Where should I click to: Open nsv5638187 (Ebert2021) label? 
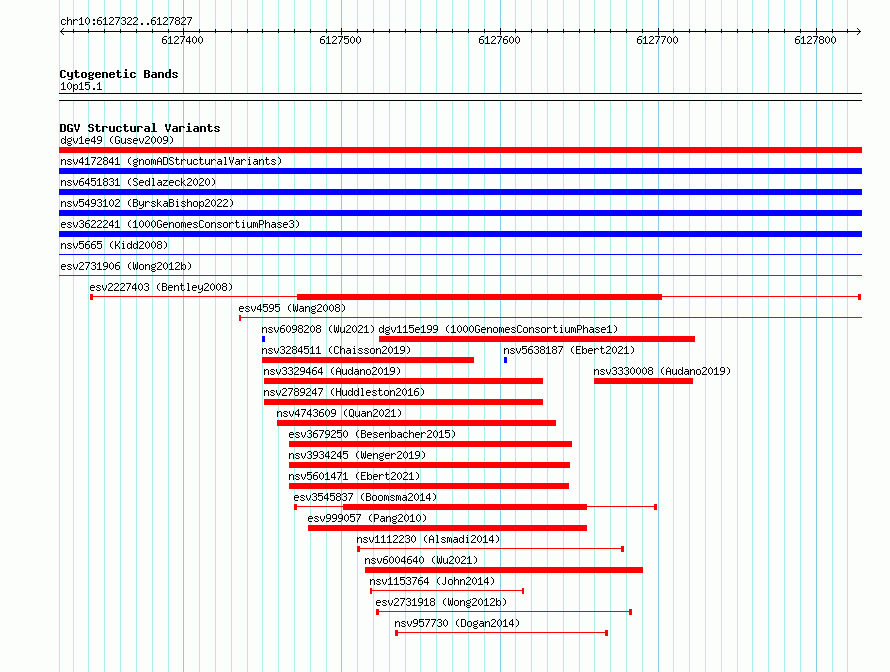click(x=569, y=350)
